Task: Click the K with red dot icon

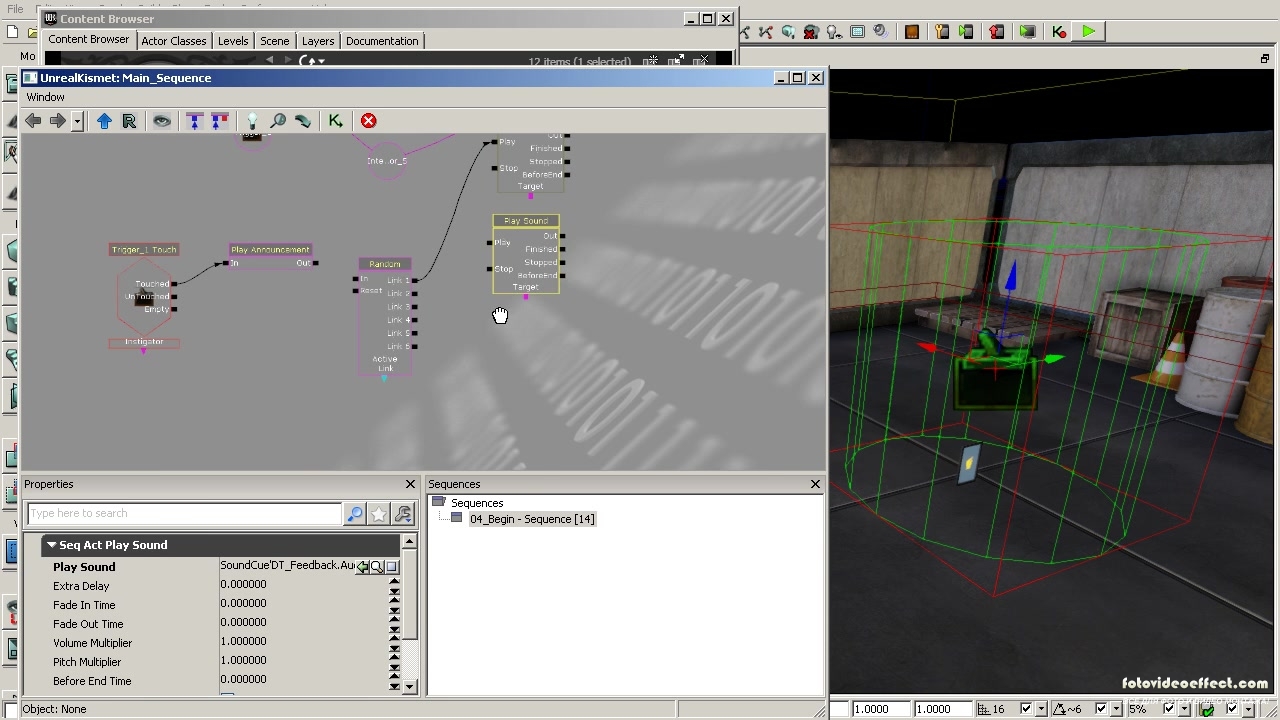Action: pos(1059,32)
